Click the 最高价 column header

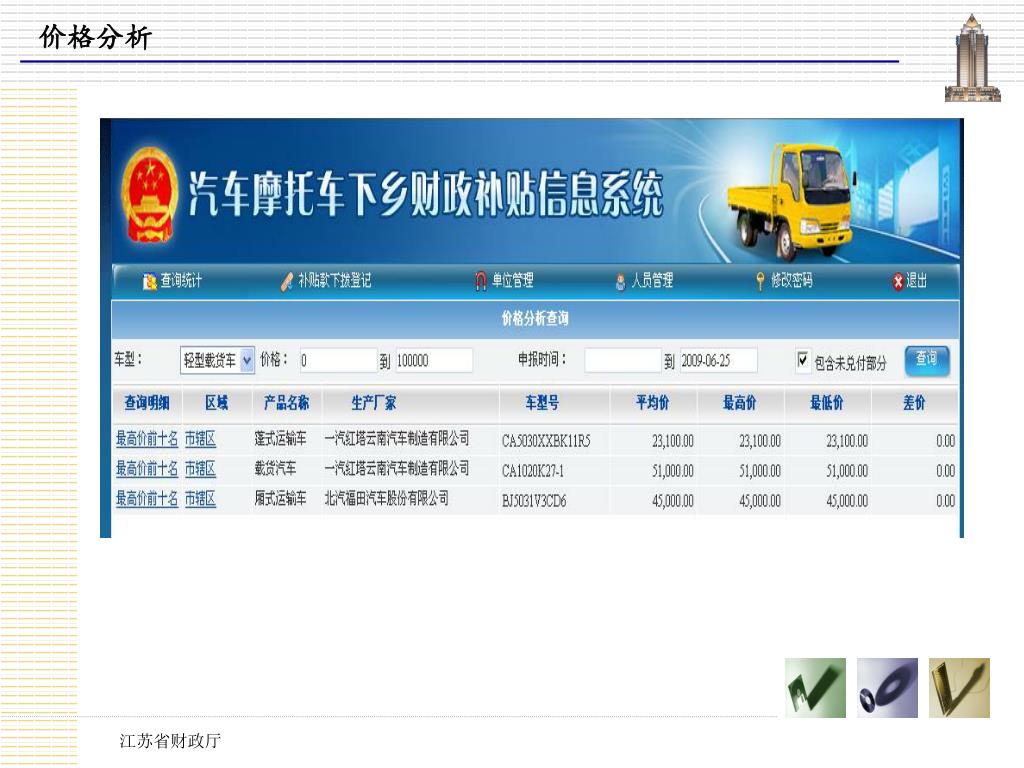[x=739, y=403]
